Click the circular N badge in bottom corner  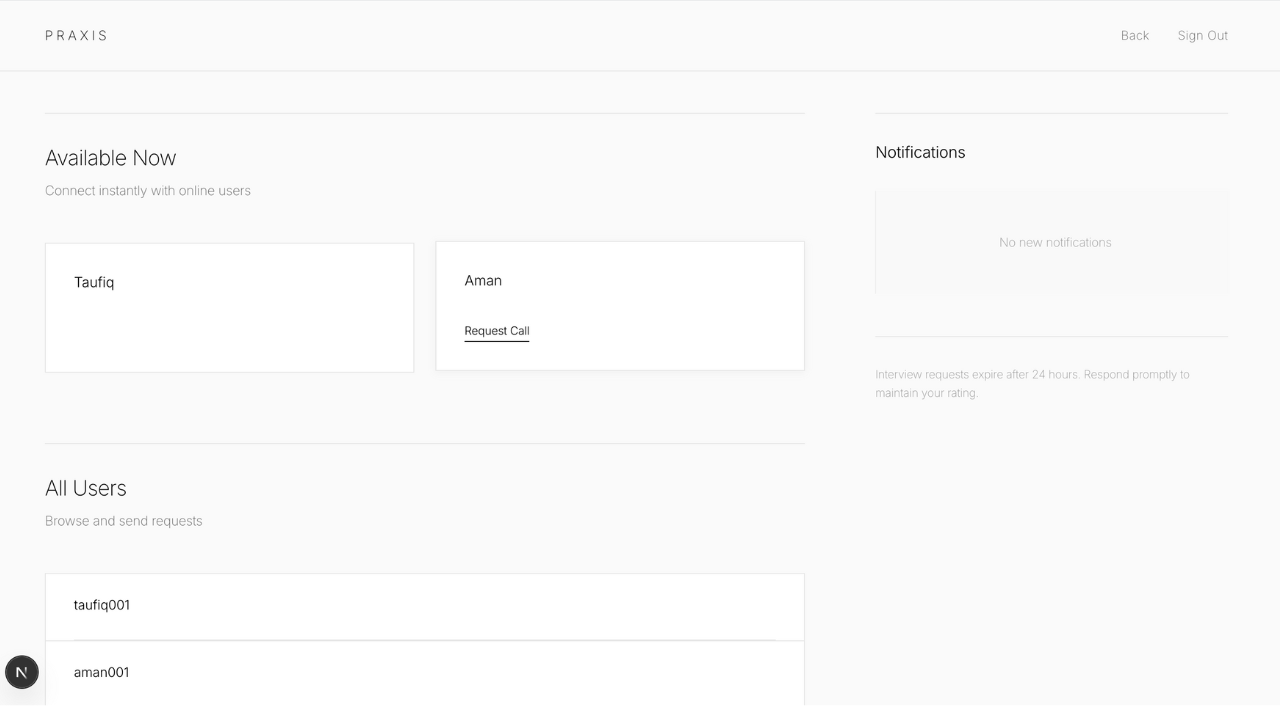click(x=21, y=672)
